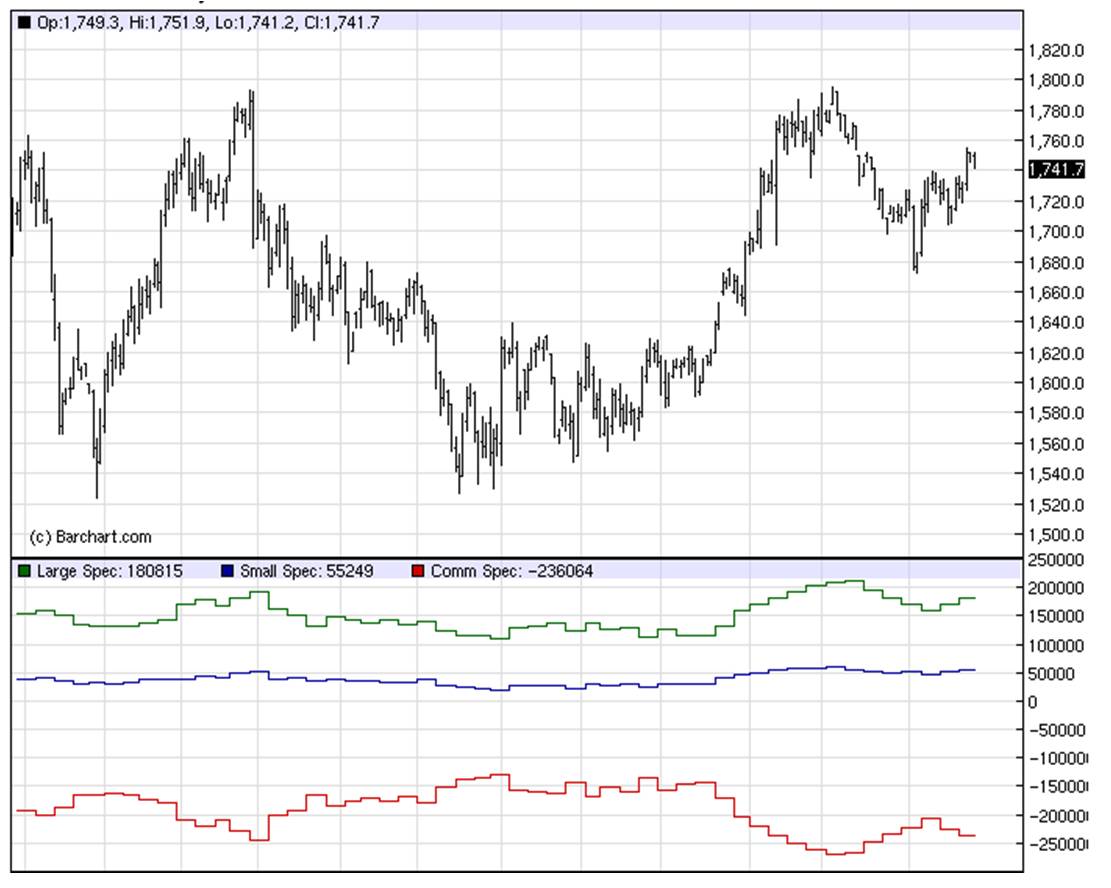Screen dimensions: 1111x888
Task: Click the 1,500.0 price axis label
Action: pos(1058,535)
